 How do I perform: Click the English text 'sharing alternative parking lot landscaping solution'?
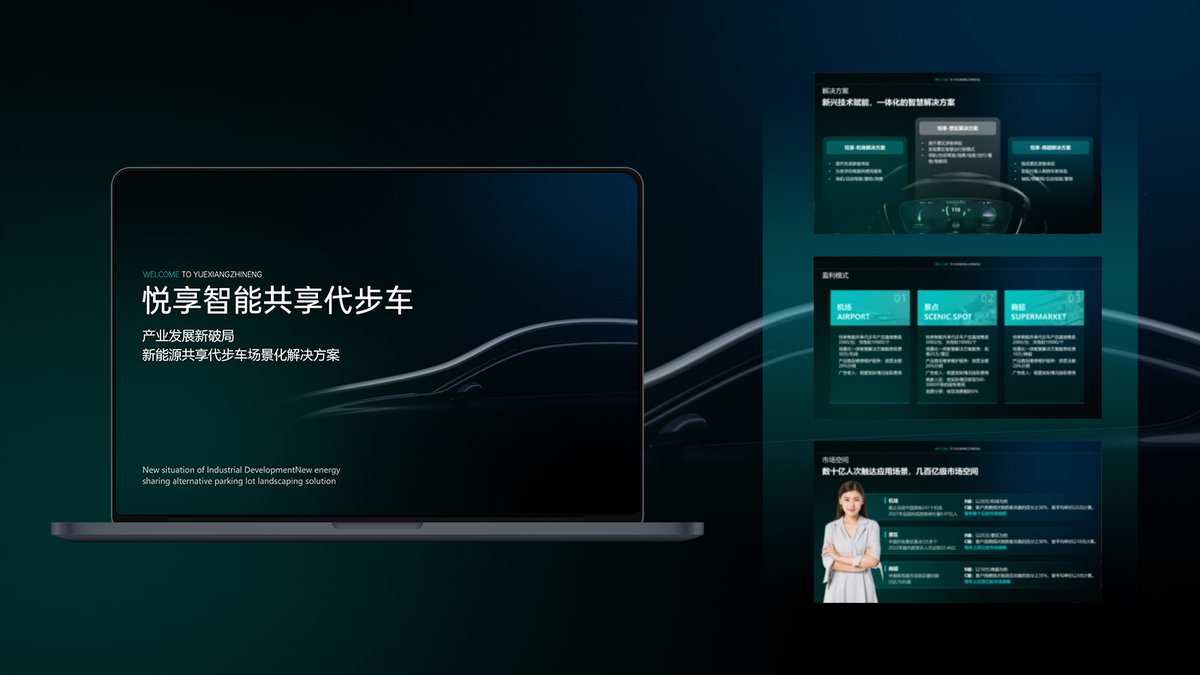pyautogui.click(x=239, y=481)
